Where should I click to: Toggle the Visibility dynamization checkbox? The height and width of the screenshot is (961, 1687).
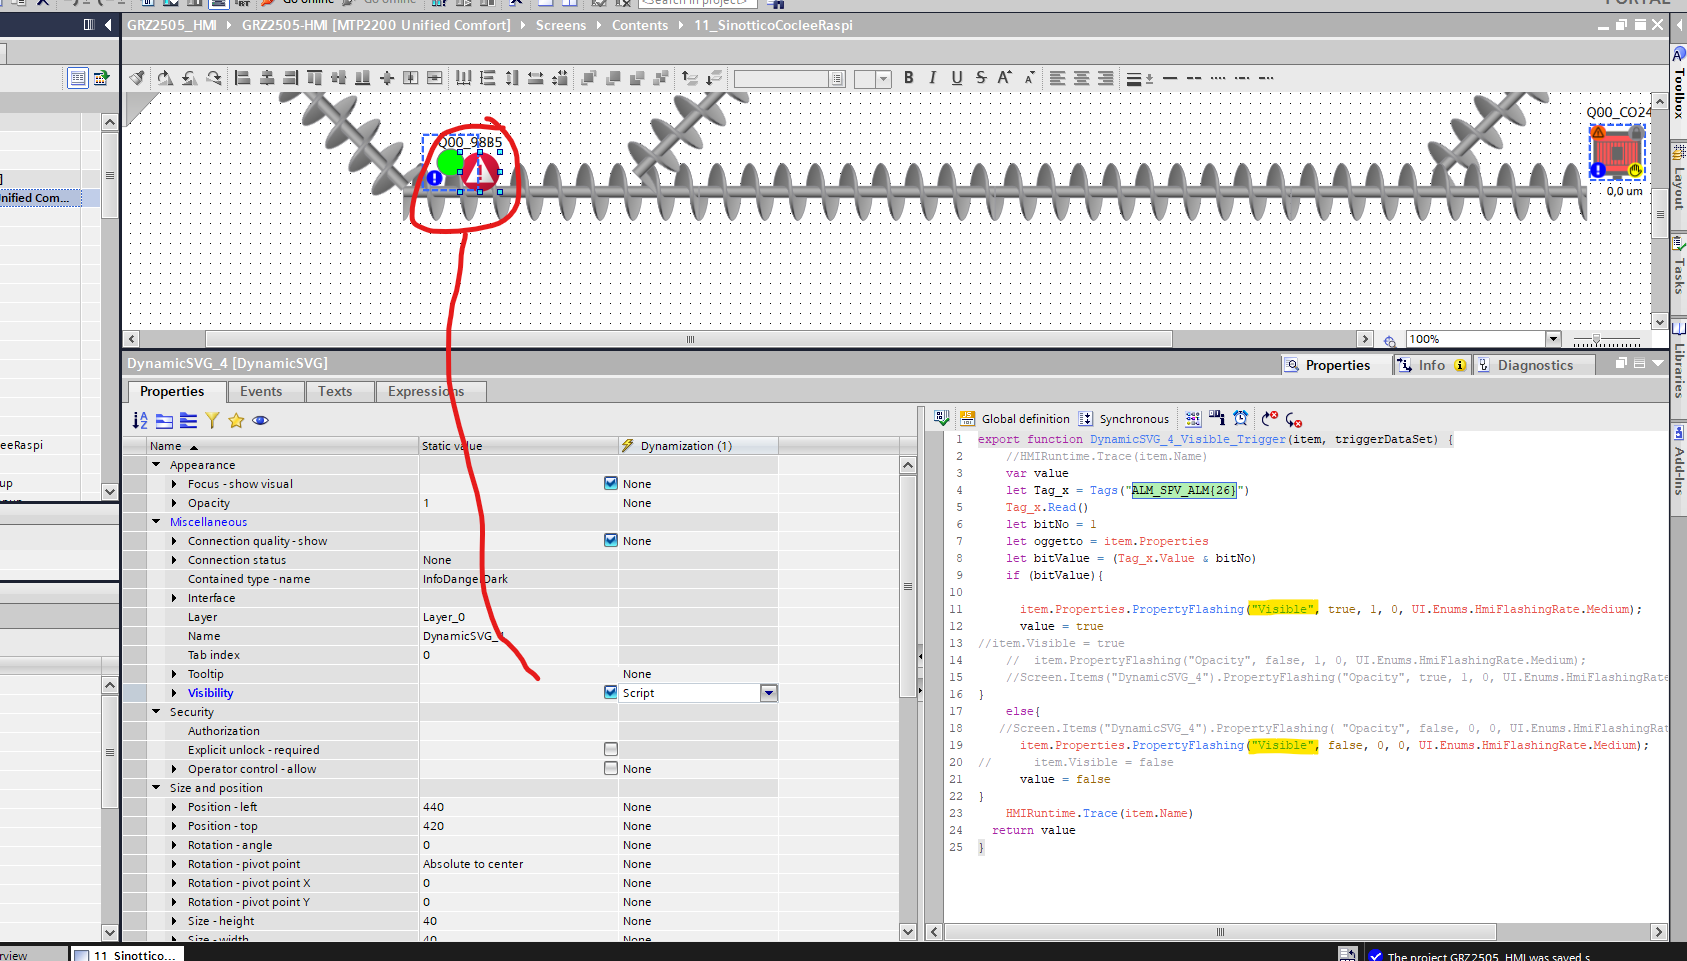(x=611, y=692)
